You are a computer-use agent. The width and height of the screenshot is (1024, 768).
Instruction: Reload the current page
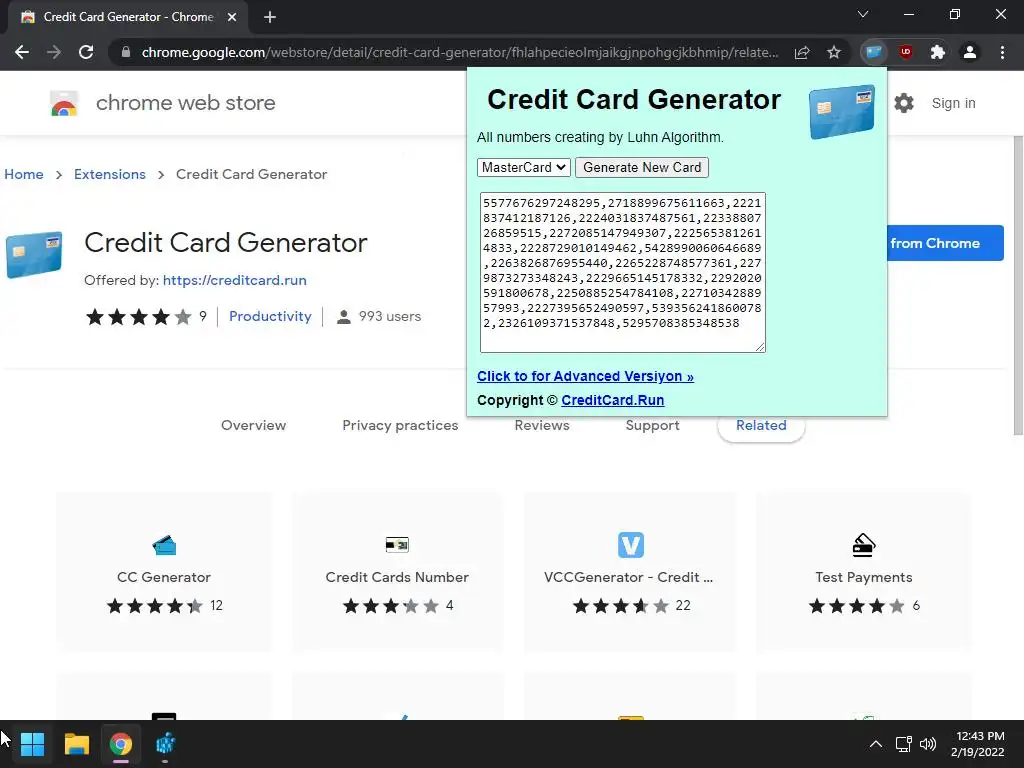pos(86,52)
